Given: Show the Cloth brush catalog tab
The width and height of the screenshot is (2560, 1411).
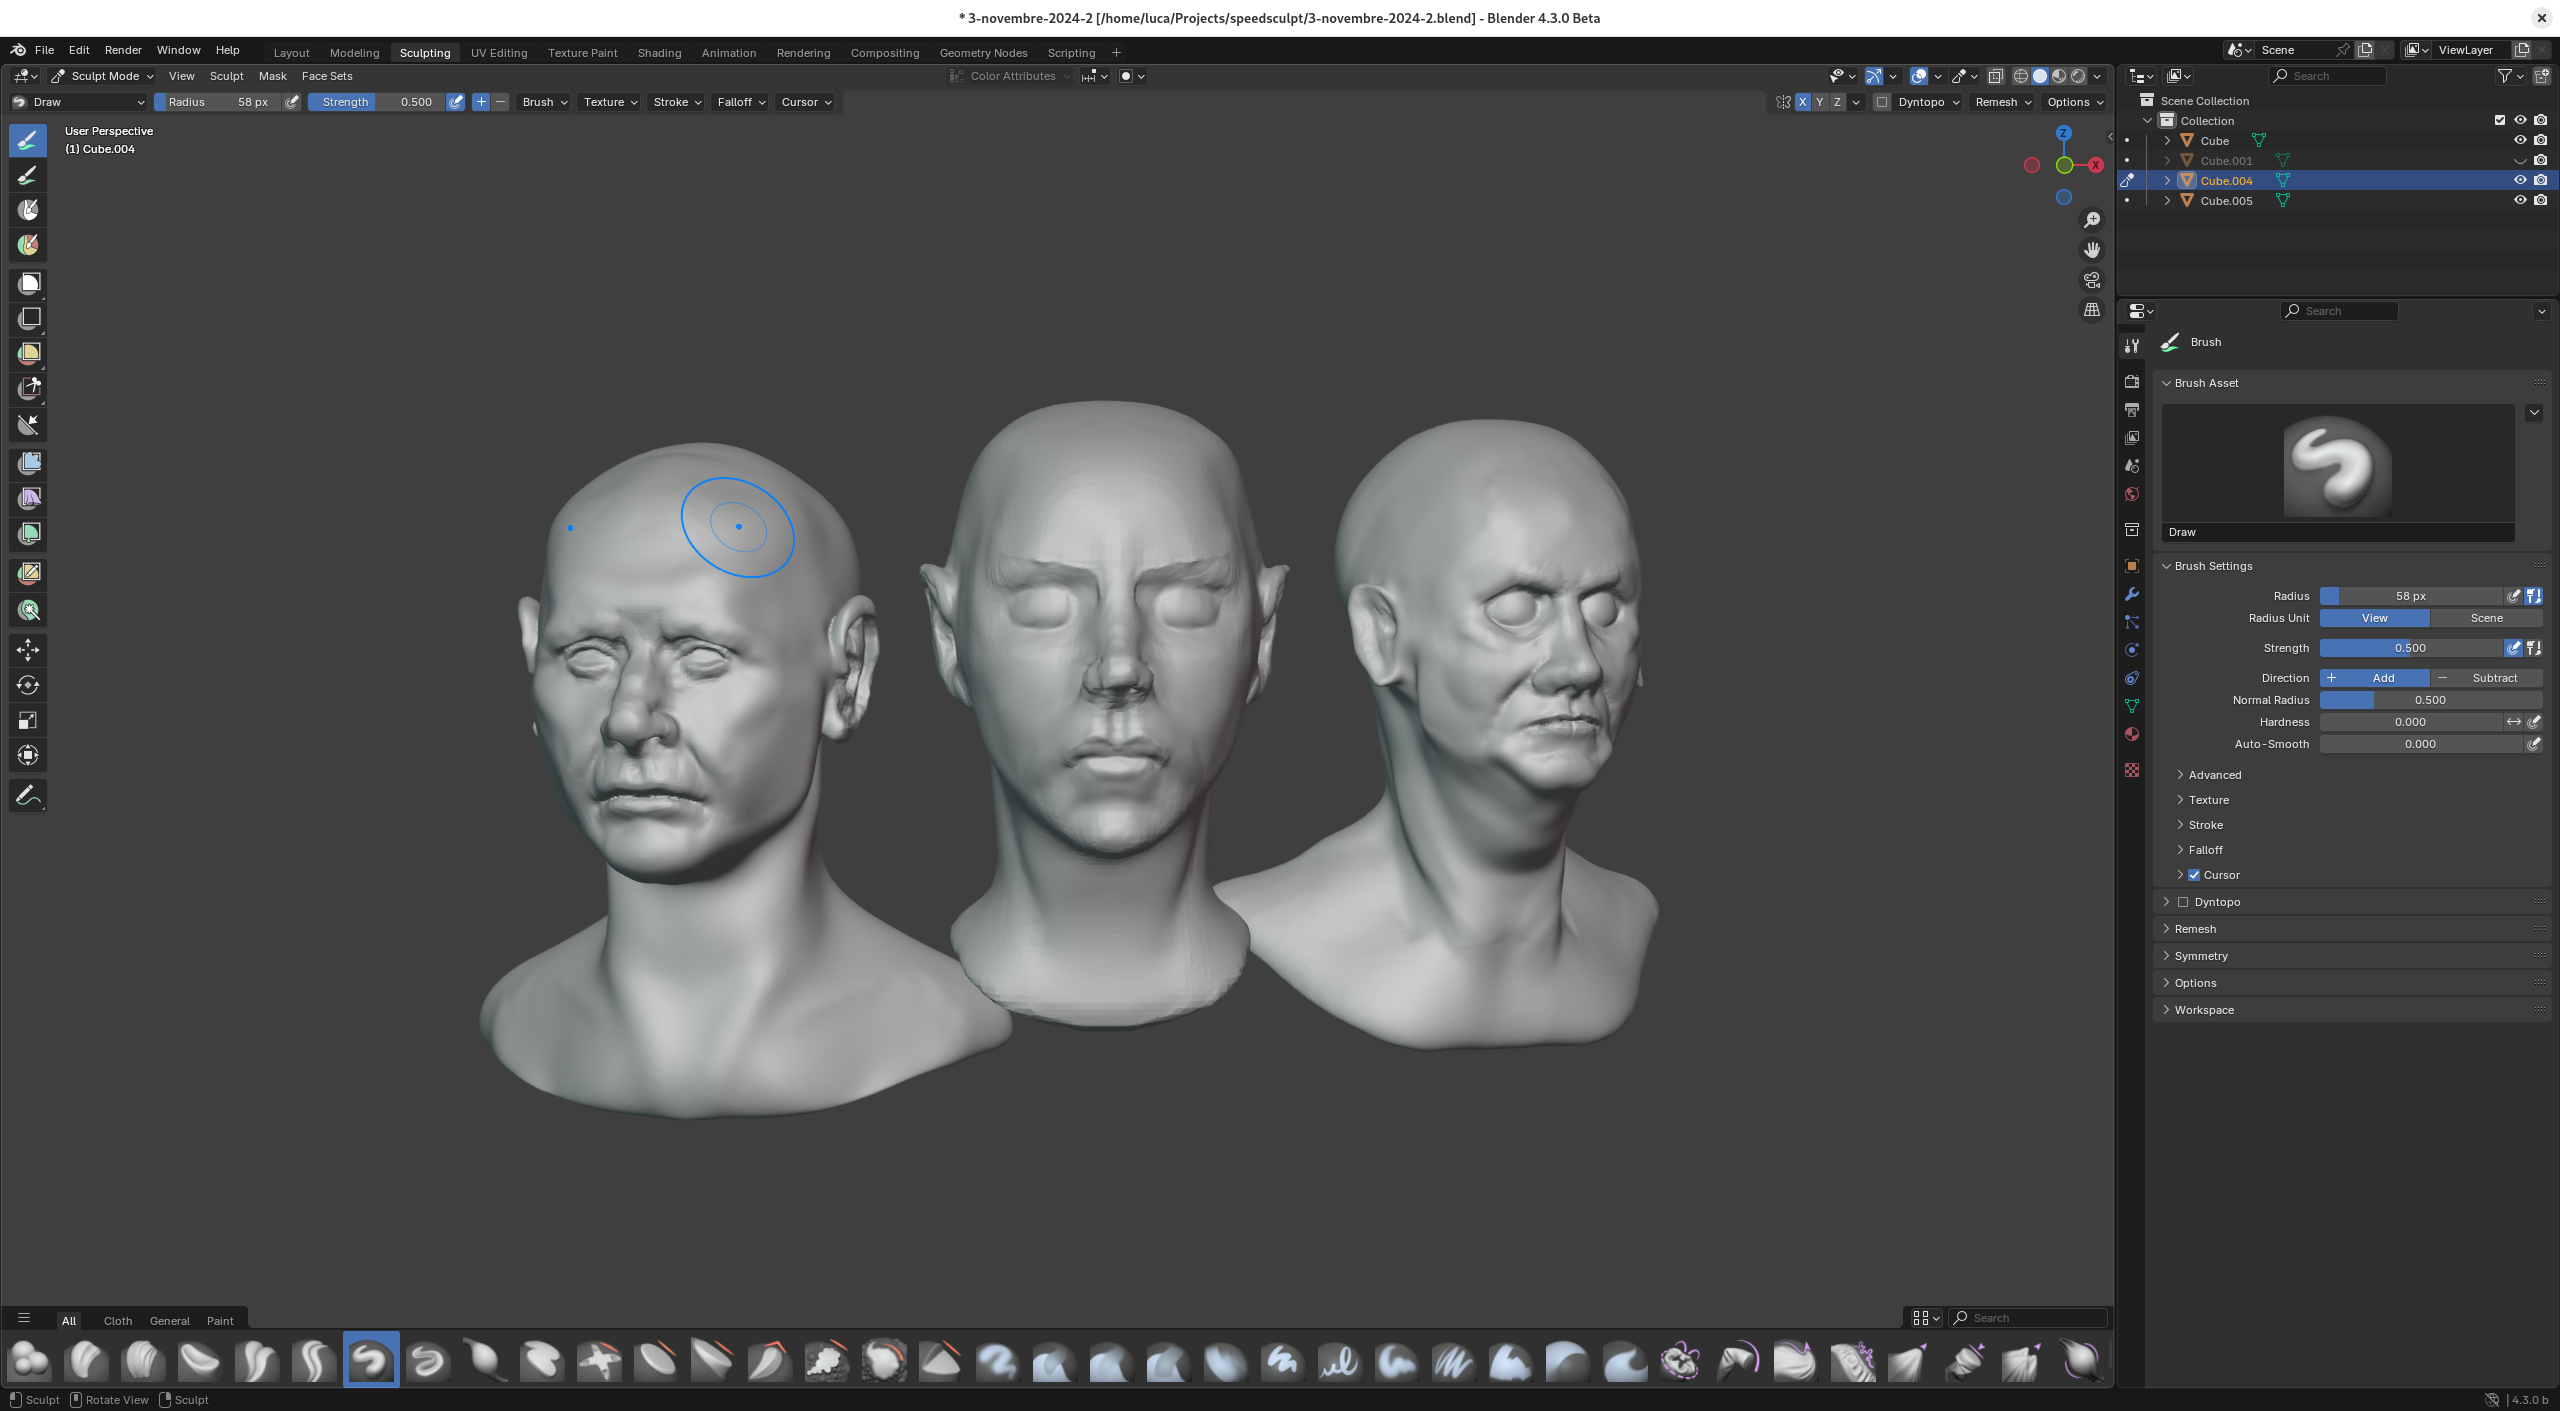Looking at the screenshot, I should click(x=117, y=1320).
